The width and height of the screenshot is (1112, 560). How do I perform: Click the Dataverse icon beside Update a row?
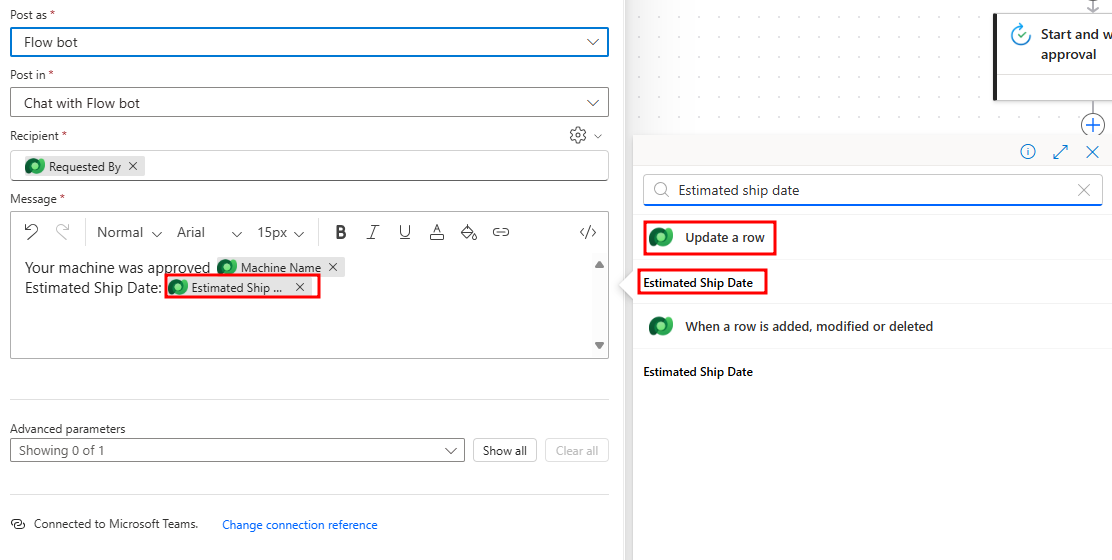coord(661,237)
